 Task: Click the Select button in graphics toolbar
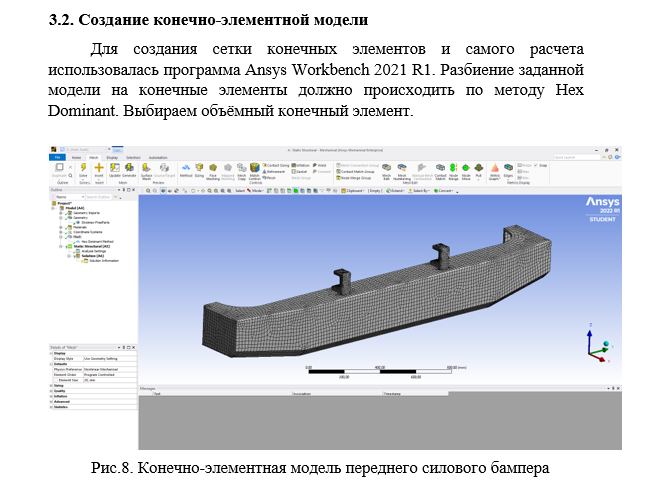(x=240, y=191)
